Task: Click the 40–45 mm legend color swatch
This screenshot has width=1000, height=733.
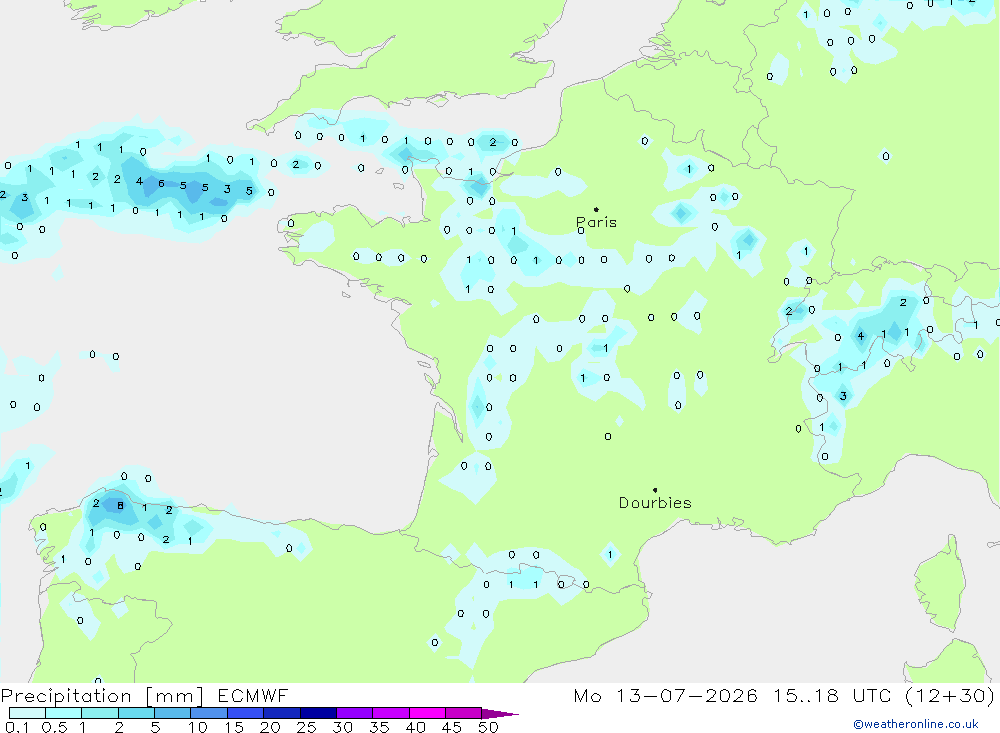Action: point(427,713)
